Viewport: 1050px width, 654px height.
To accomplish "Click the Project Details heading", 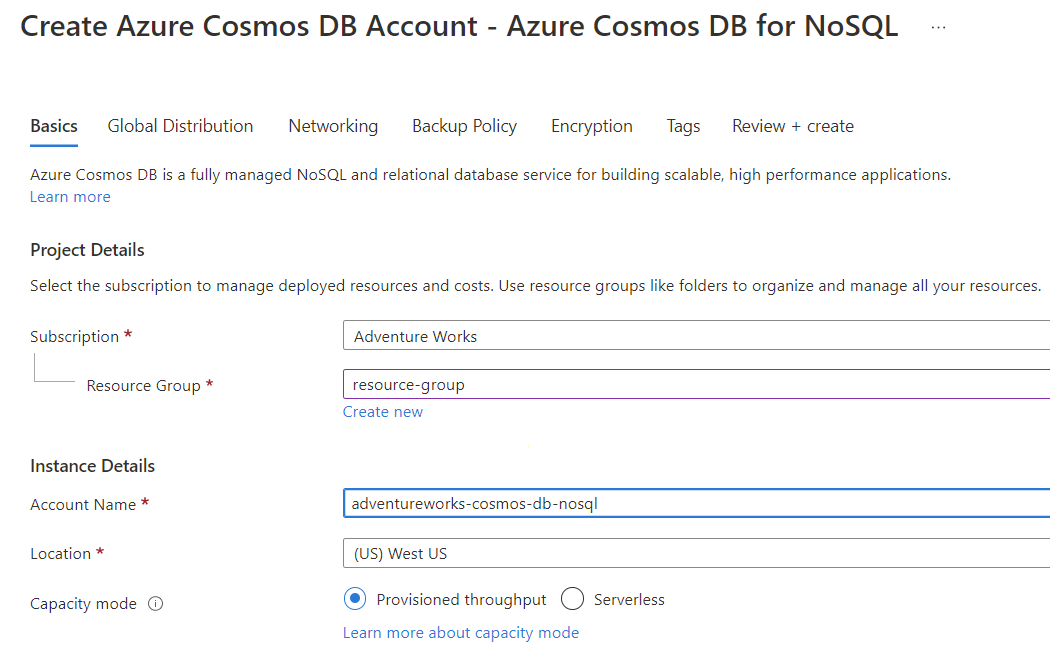I will click(87, 250).
